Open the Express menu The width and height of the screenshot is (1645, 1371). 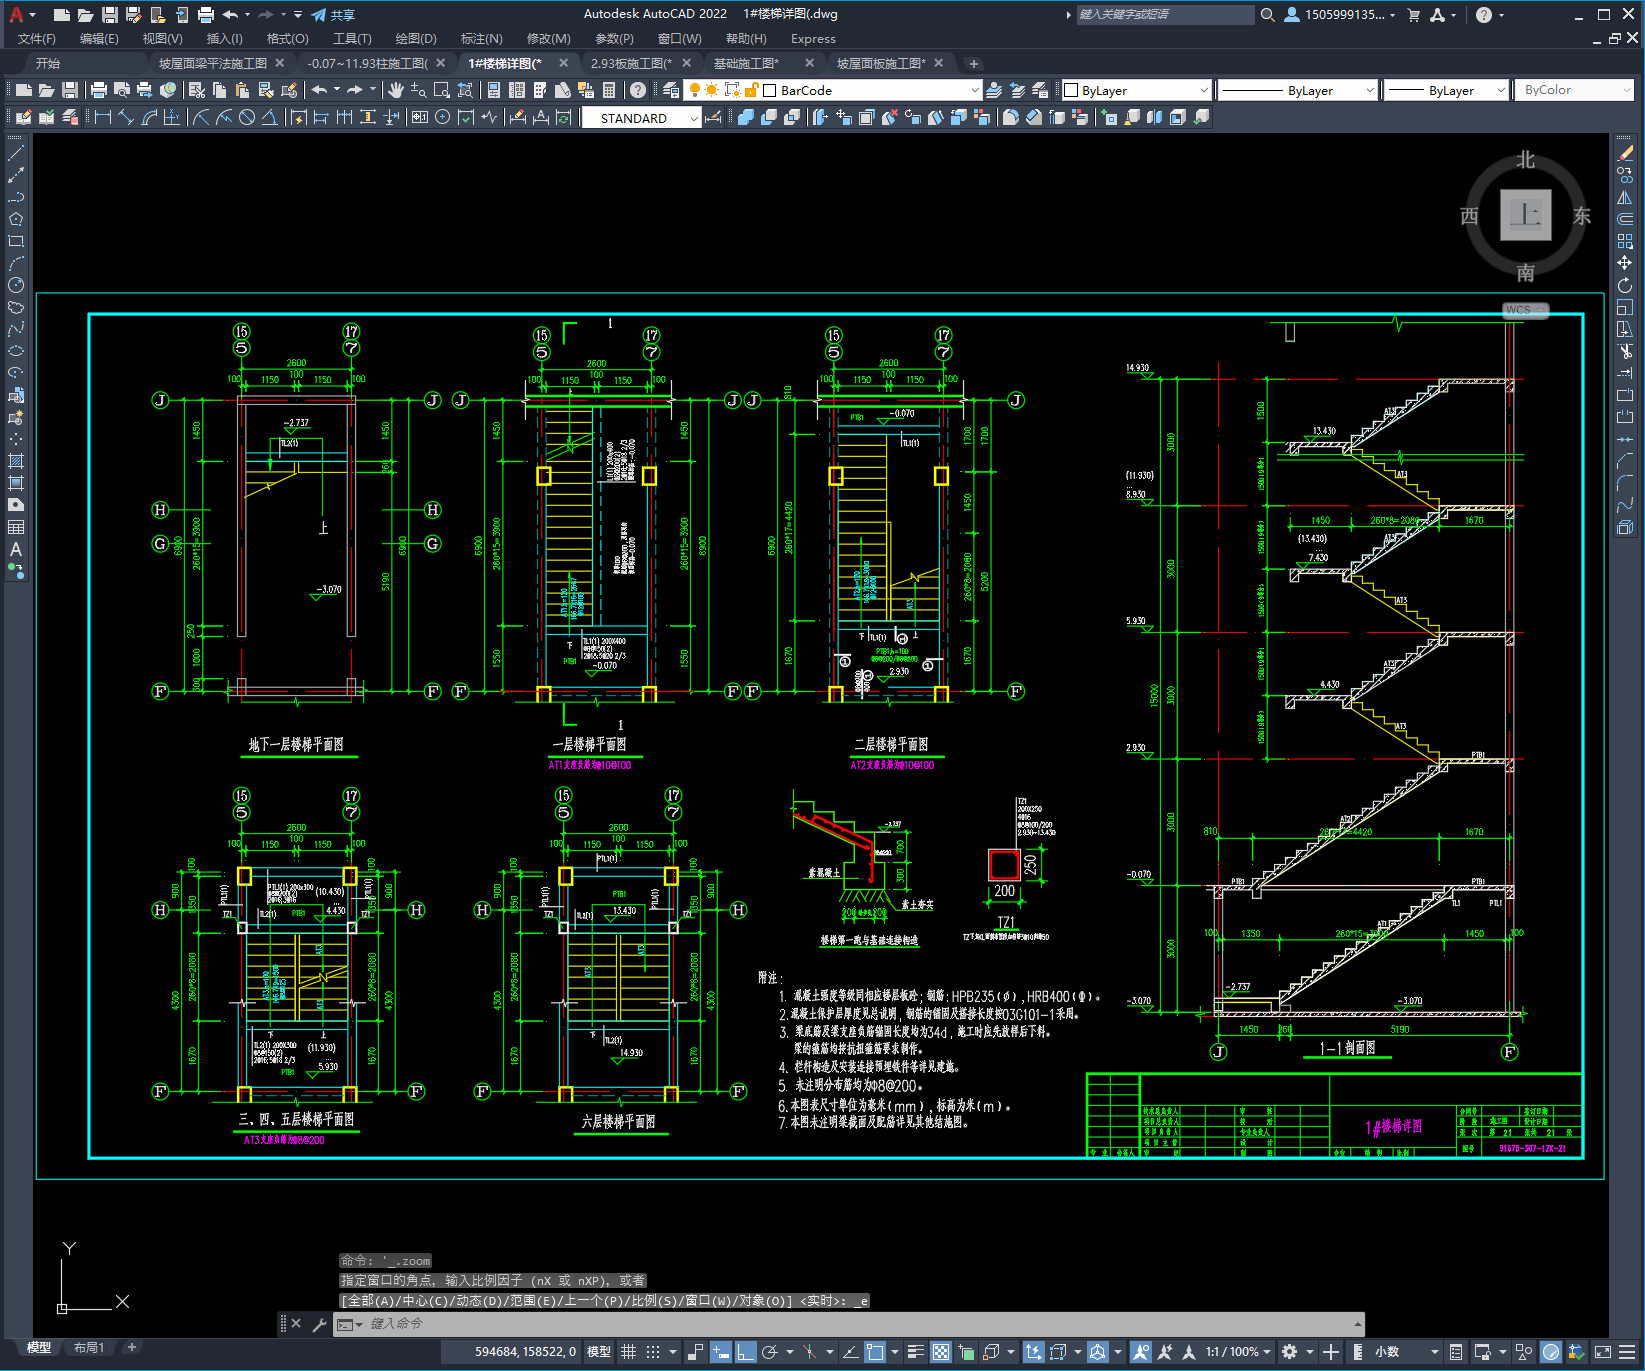point(813,38)
